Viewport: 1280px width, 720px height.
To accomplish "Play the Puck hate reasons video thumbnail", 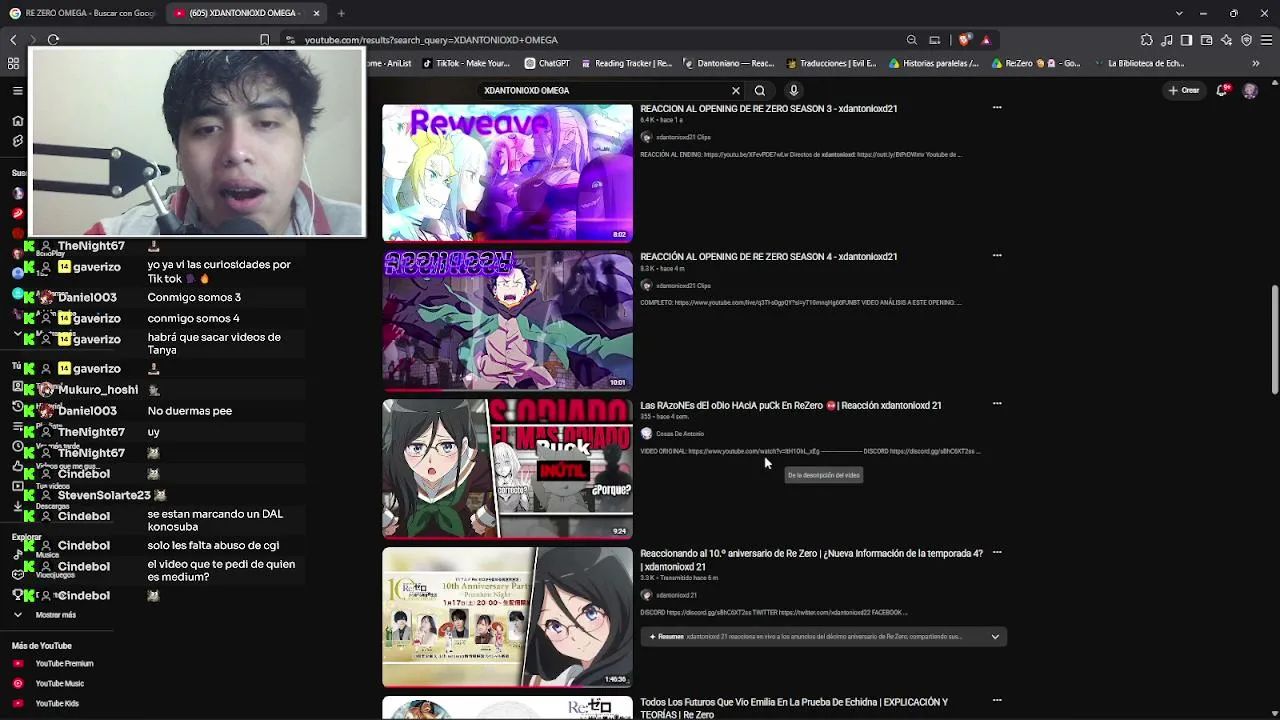I will click(507, 469).
